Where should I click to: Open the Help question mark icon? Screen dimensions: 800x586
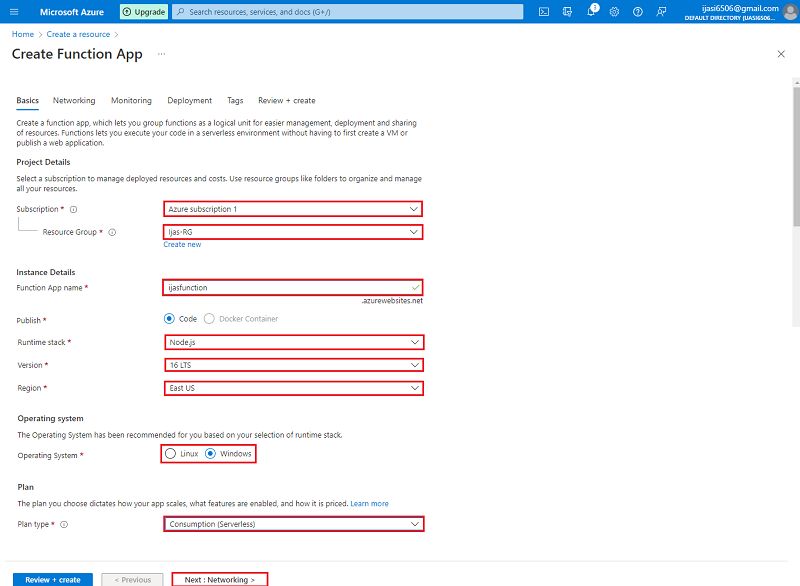(x=637, y=11)
